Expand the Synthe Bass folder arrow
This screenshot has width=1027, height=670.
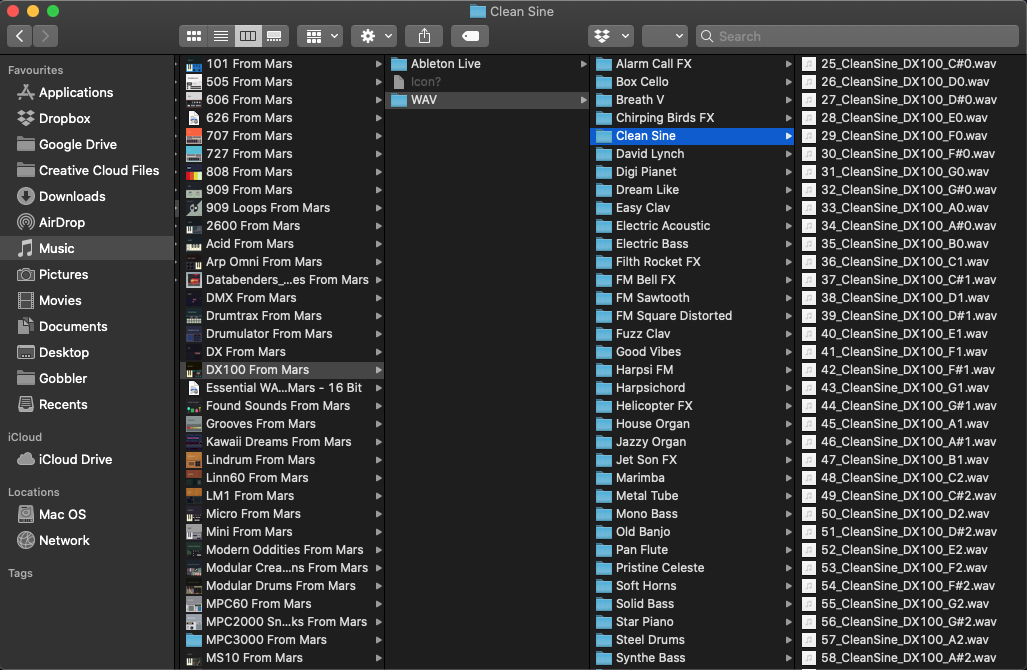click(x=789, y=658)
